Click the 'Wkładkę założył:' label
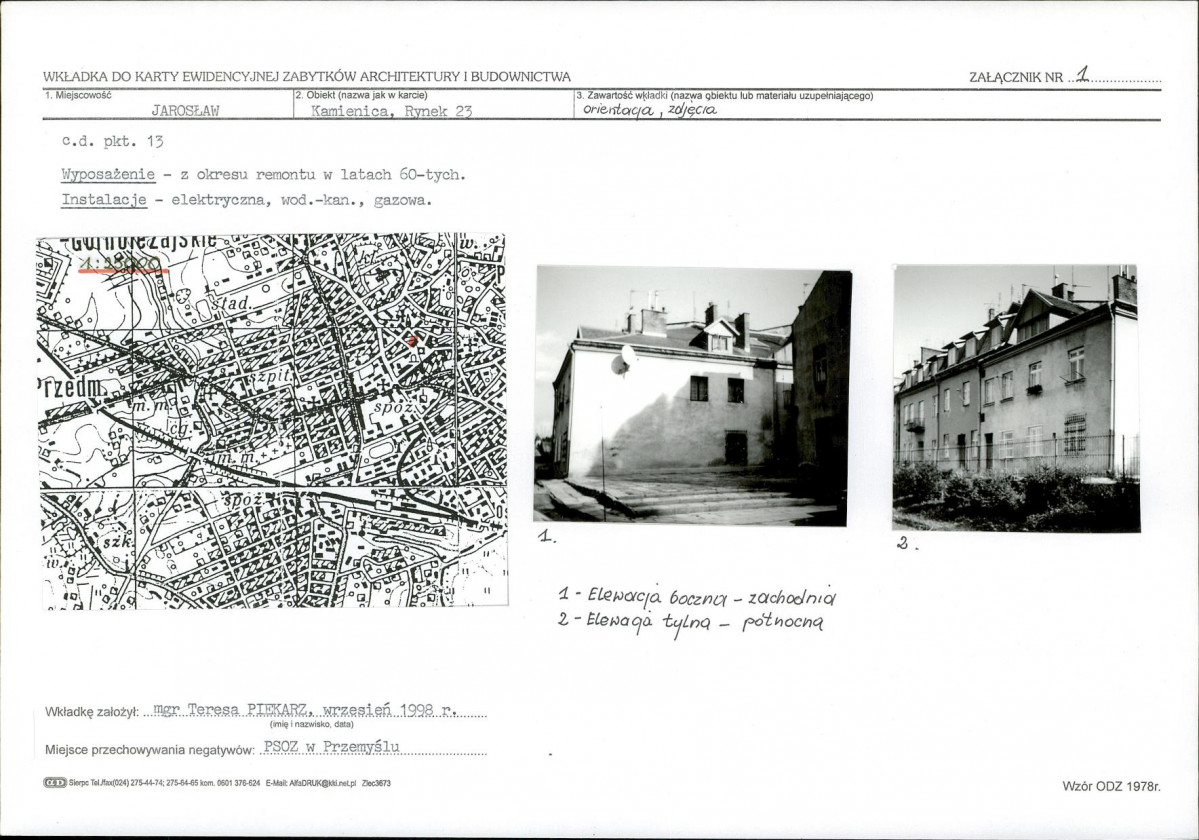Image resolution: width=1199 pixels, height=840 pixels. 92,712
